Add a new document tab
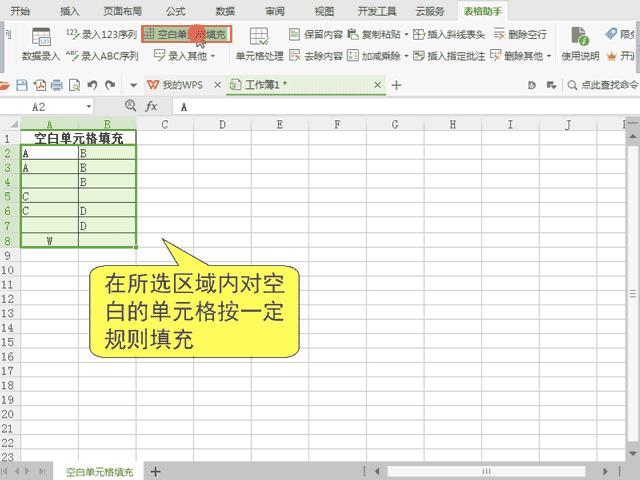The image size is (640, 480). 396,85
